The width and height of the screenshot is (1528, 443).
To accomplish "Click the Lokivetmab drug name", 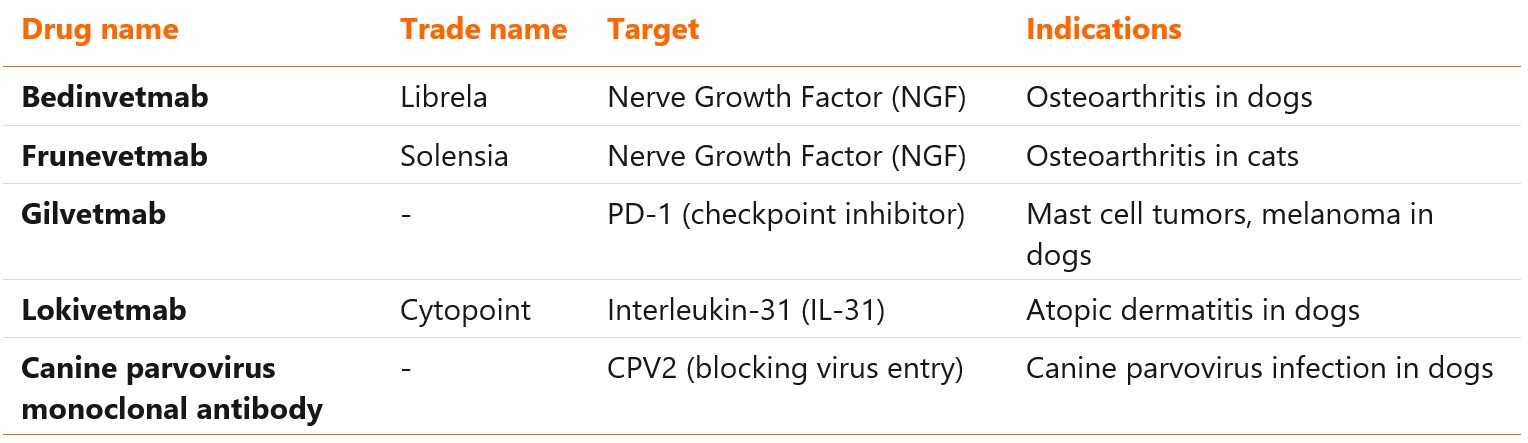I will click(104, 310).
